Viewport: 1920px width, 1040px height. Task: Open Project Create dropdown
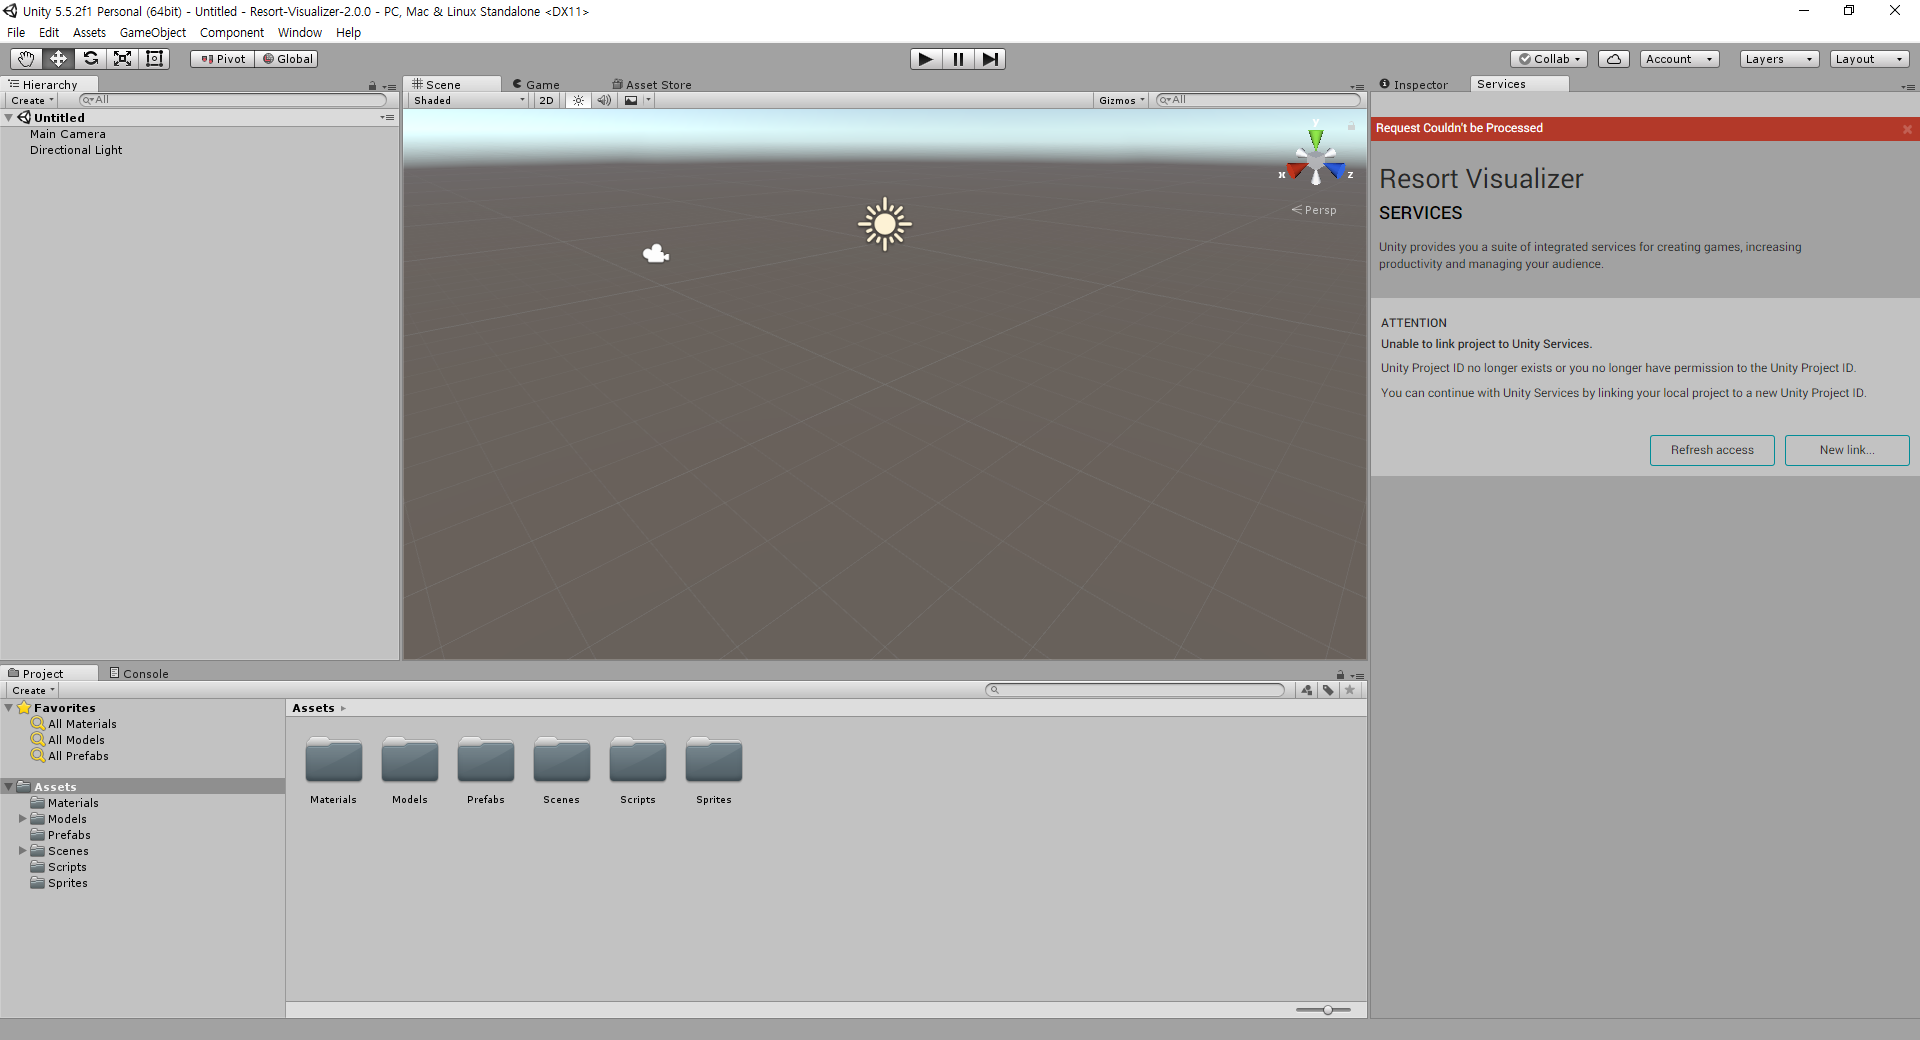[x=33, y=690]
